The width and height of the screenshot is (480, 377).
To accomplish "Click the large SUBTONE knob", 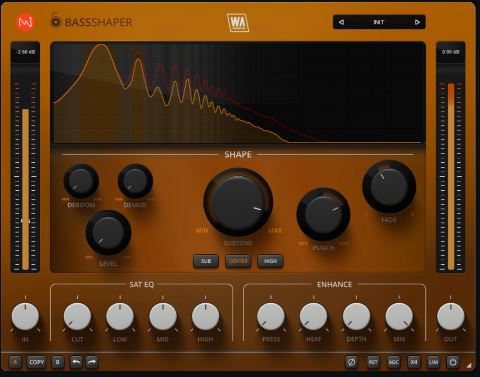I will [238, 202].
